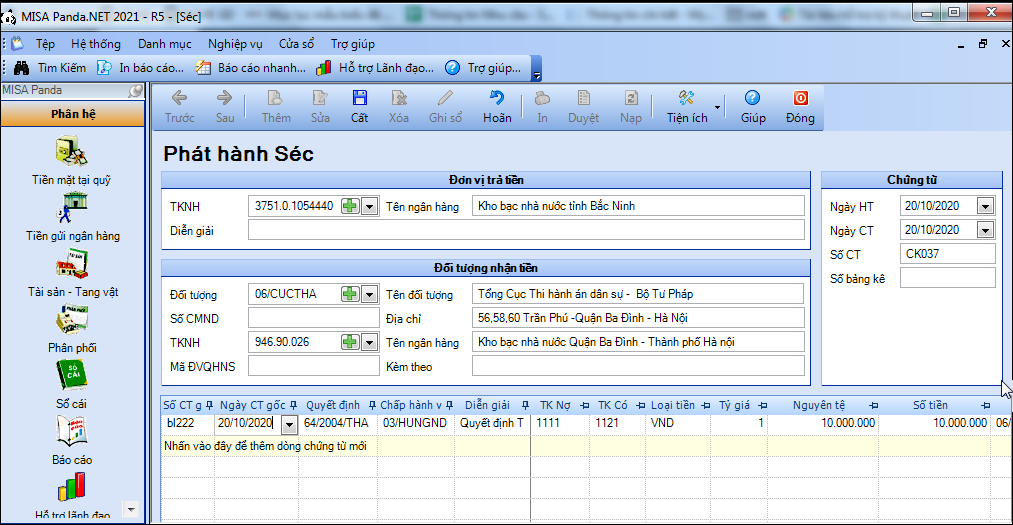This screenshot has height=525, width=1013.
Task: Toggle pin on MISA Panda panel
Action: click(x=135, y=90)
